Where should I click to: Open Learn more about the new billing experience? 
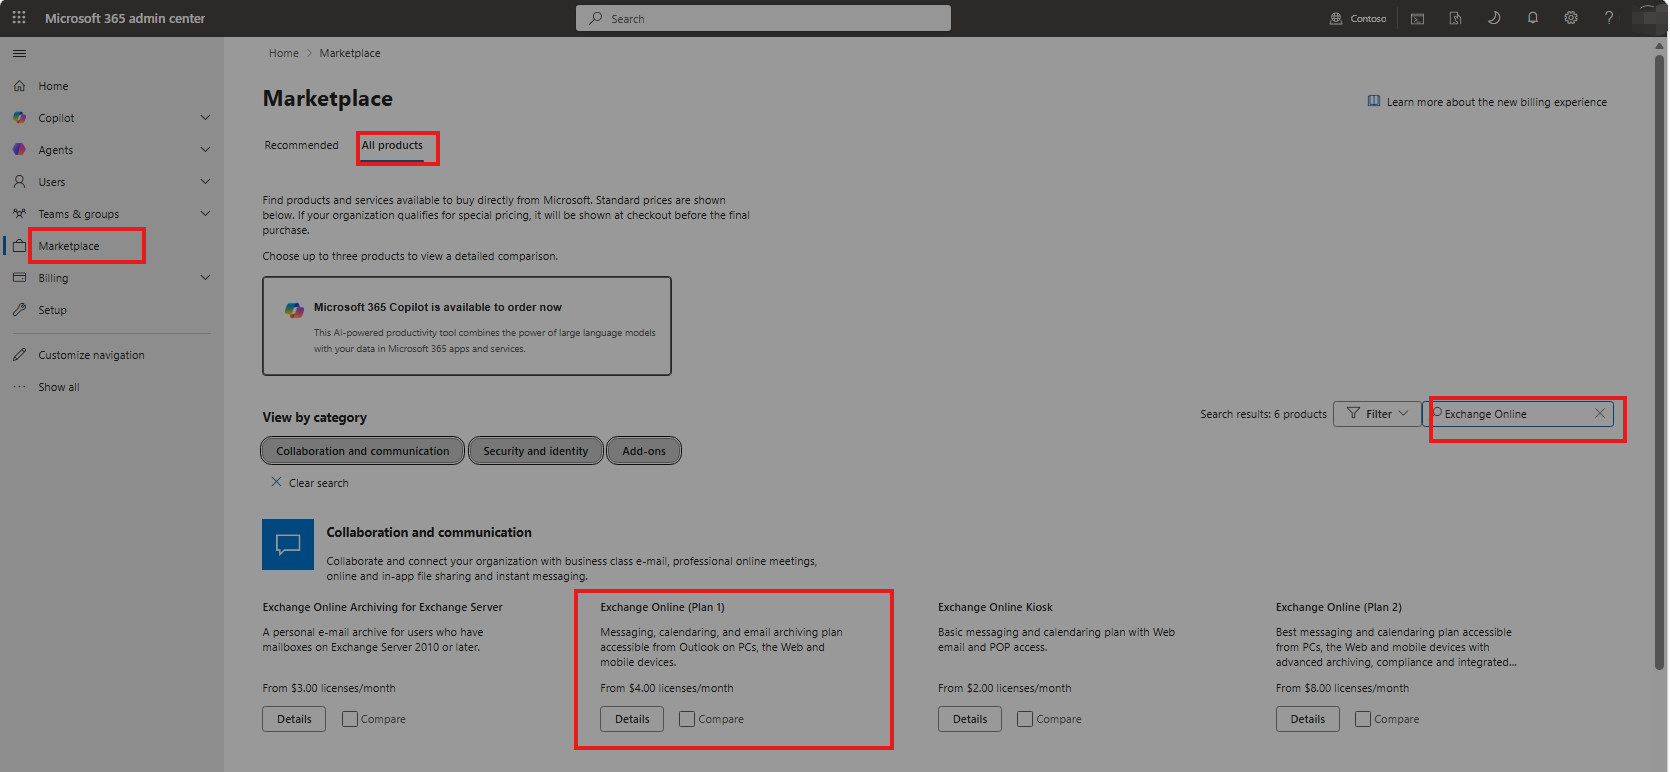click(1487, 102)
